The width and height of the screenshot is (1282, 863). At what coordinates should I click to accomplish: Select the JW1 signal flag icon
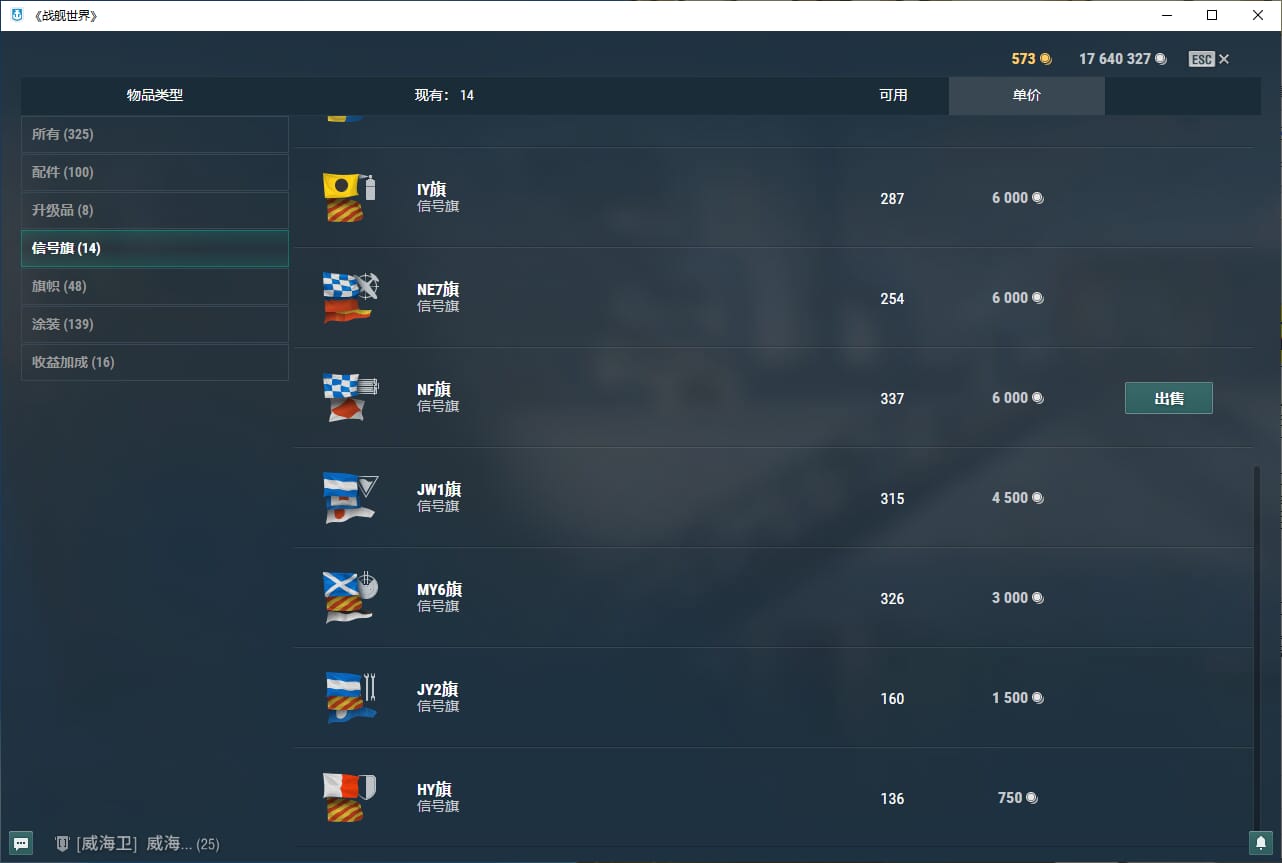click(349, 497)
